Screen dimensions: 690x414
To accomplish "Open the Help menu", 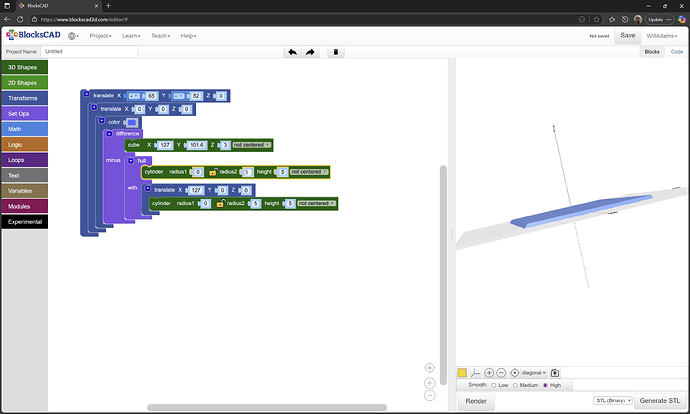I will 188,36.
